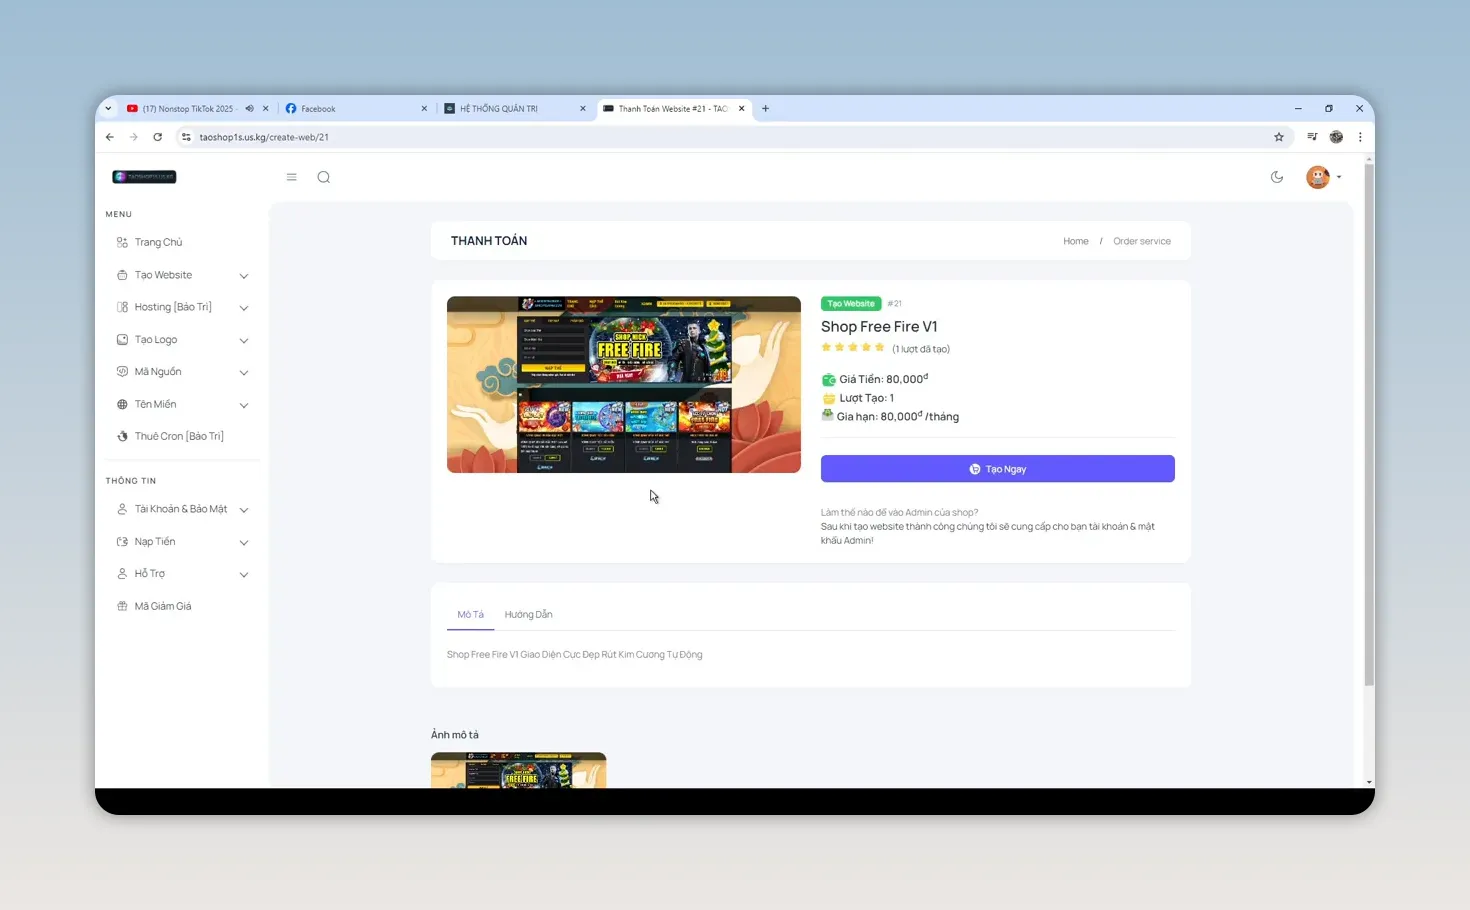Close the Facebook browser tab
The image size is (1470, 910).
pyautogui.click(x=424, y=109)
